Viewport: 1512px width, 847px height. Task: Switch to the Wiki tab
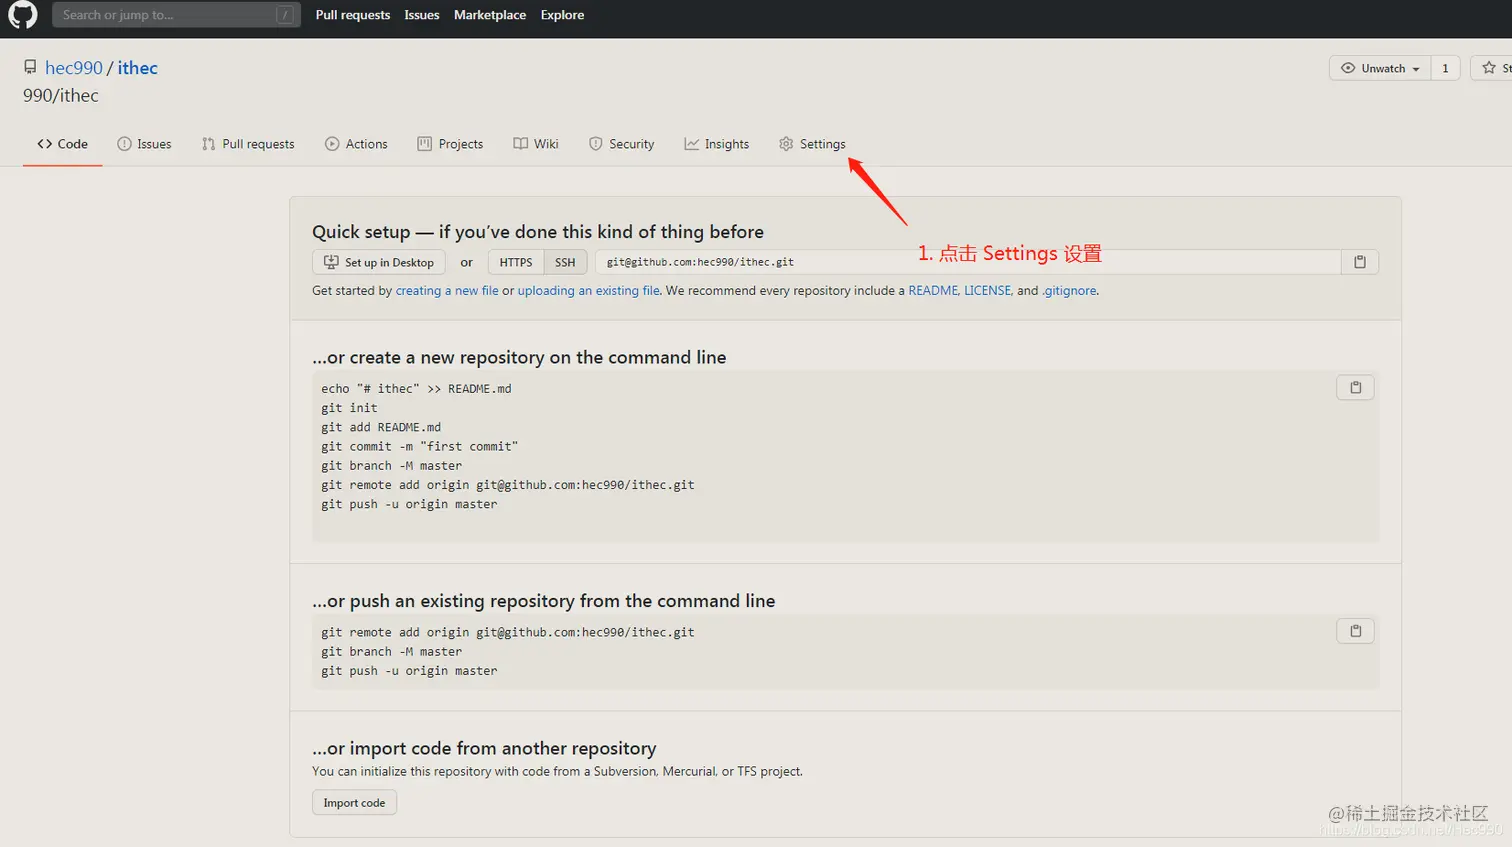(536, 144)
